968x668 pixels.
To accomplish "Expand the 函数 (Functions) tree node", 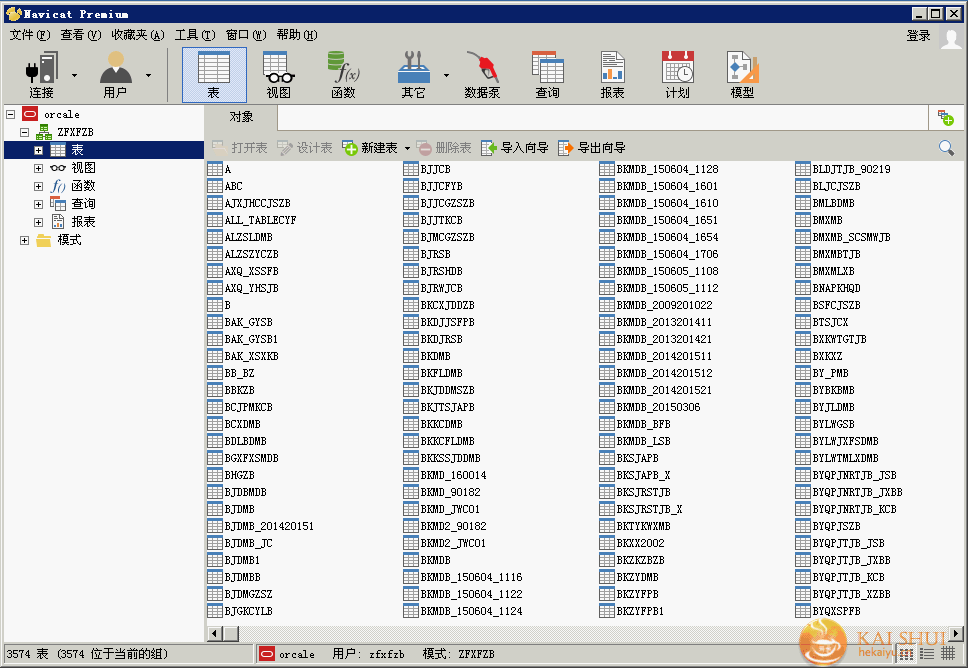I will click(x=38, y=186).
